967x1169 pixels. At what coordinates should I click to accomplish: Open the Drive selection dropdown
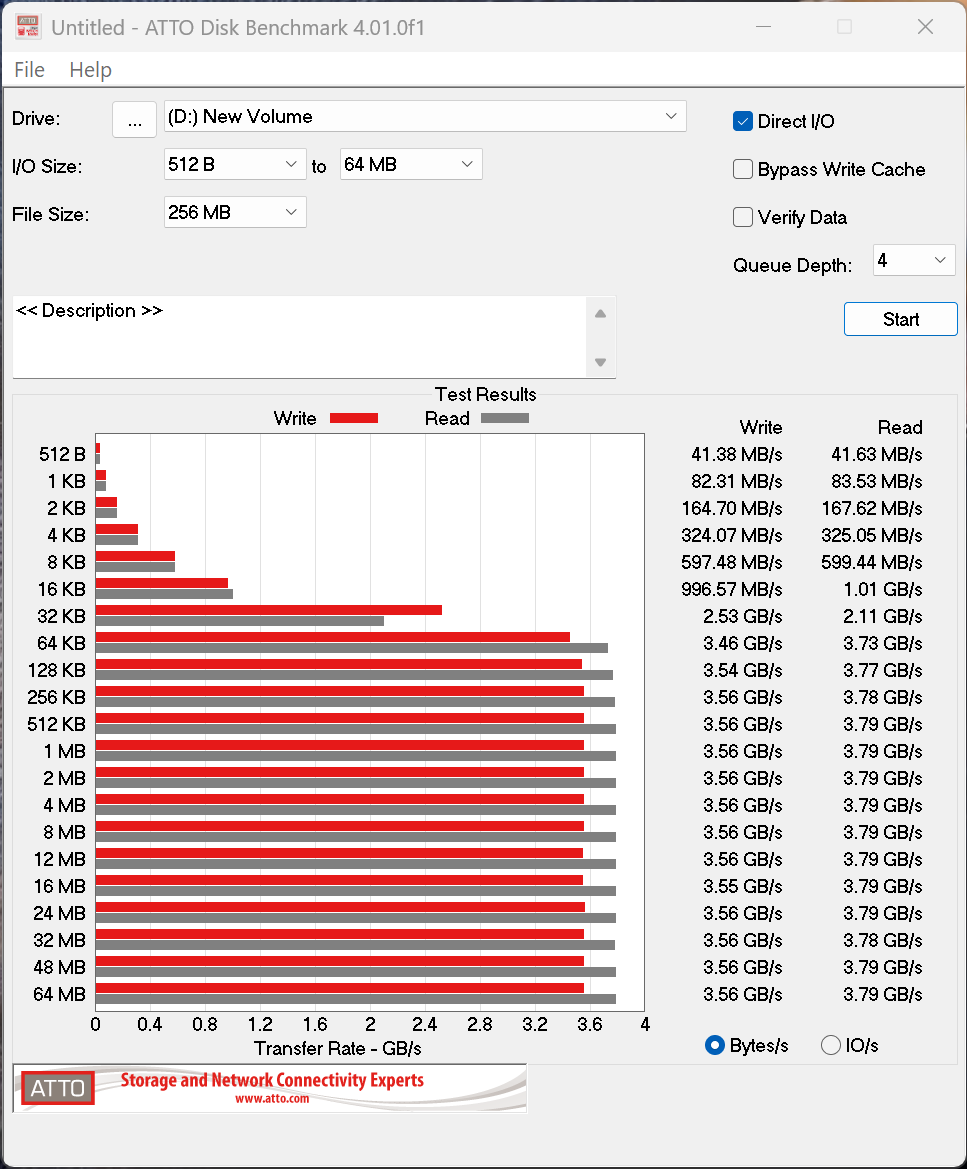425,117
